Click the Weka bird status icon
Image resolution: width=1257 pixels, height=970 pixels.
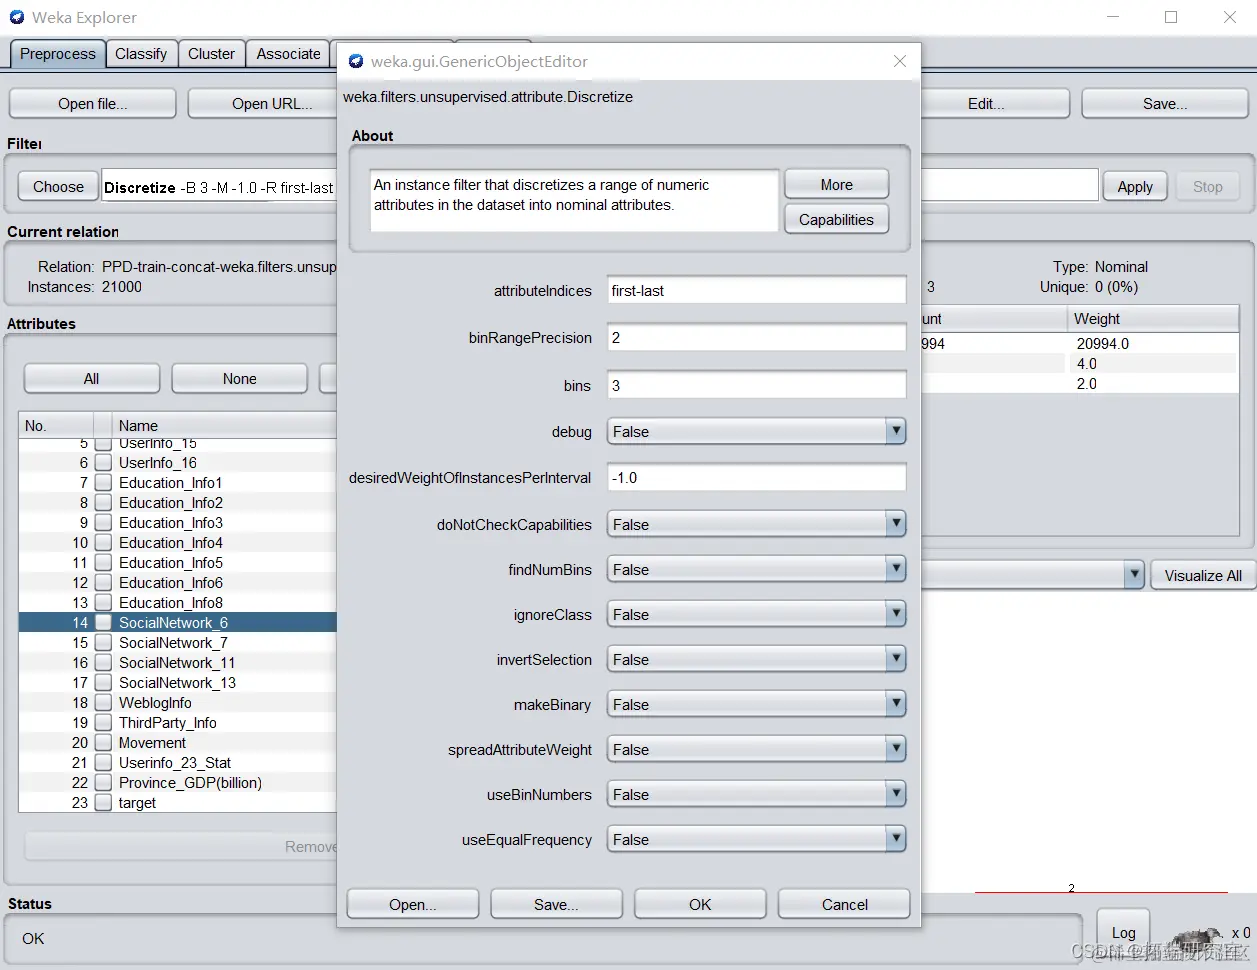coord(1197,937)
